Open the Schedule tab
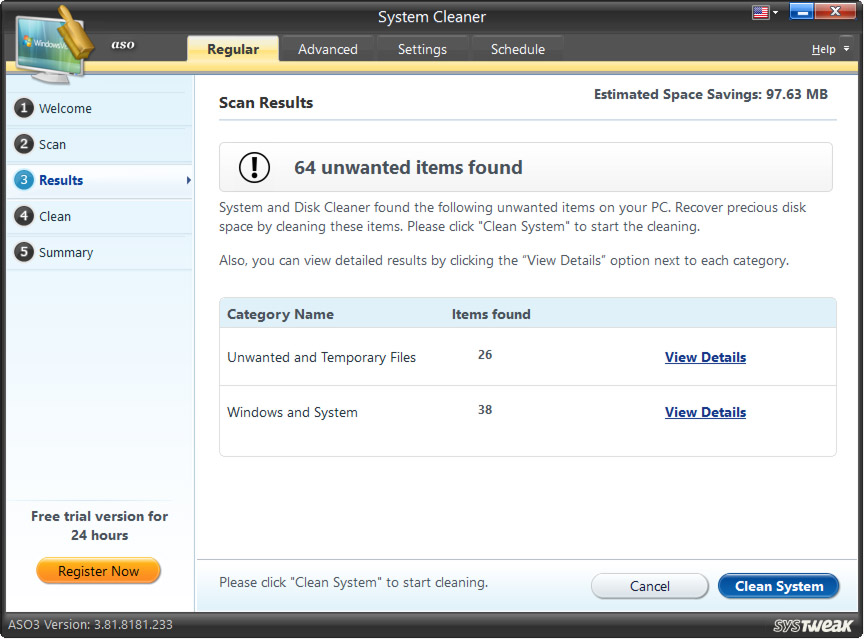Screen dimensions: 864x639 tap(517, 48)
